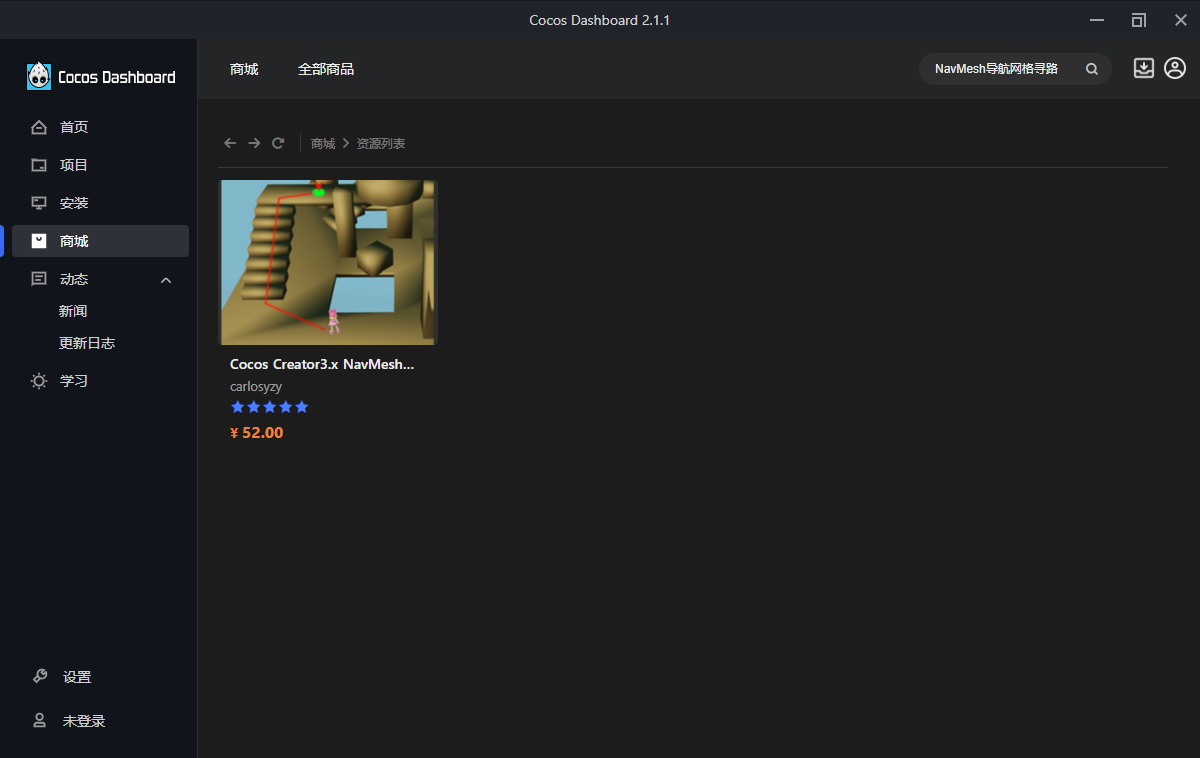The image size is (1200, 758).
Task: Switch to the 全部商品 top tab
Action: 326,69
